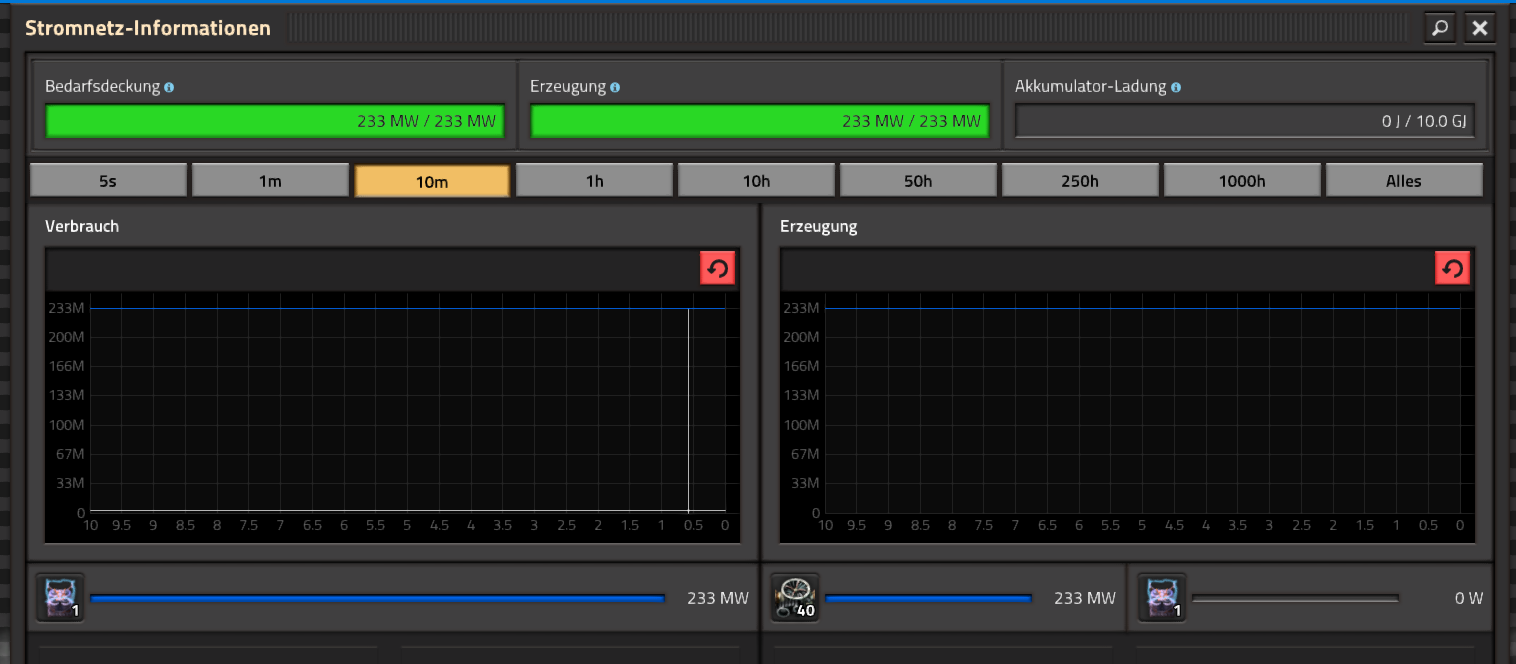Click the info icon next to the Erzeugung header
This screenshot has width=1516, height=664.
615,88
